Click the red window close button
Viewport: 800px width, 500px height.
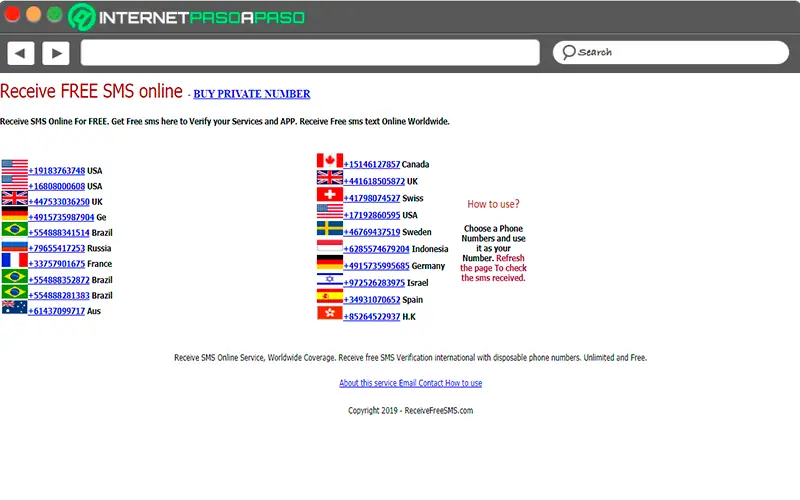tap(12, 14)
